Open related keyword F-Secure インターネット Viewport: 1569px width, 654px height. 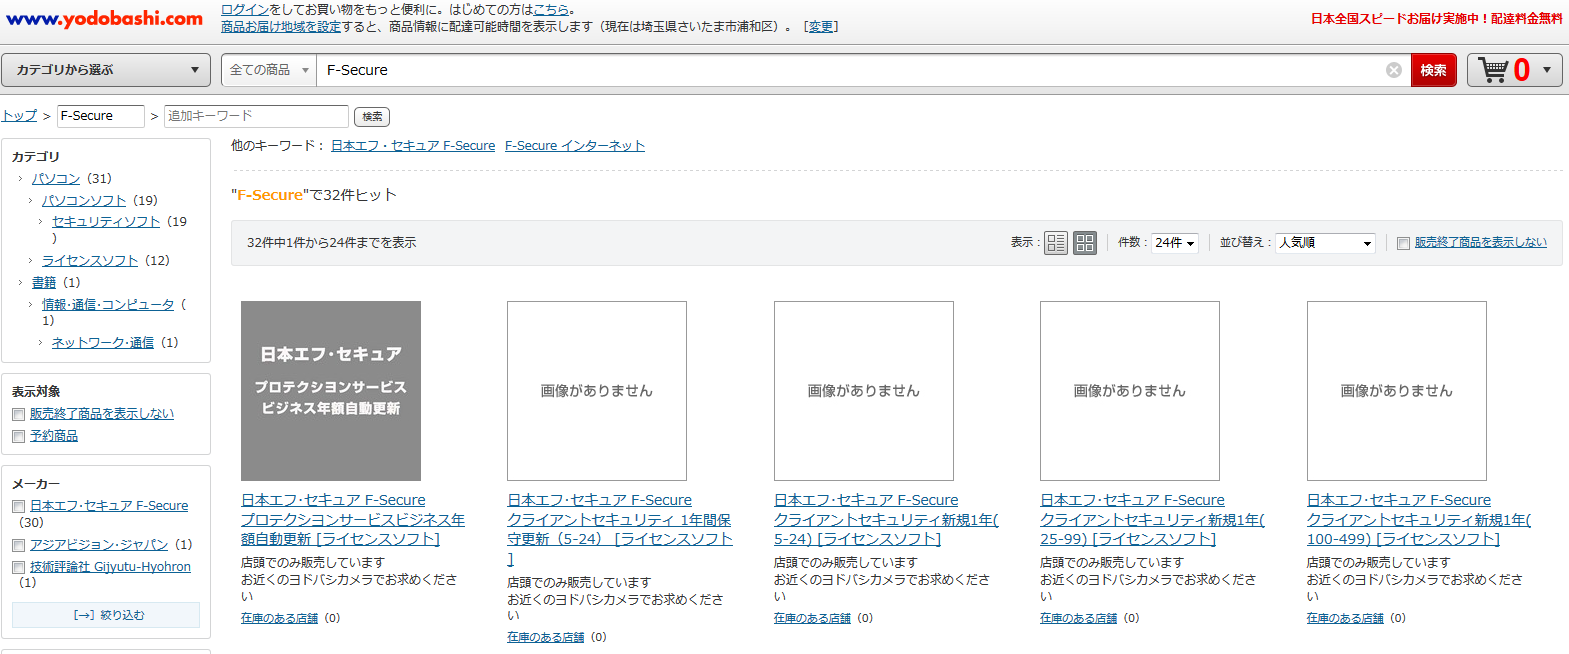(x=575, y=146)
